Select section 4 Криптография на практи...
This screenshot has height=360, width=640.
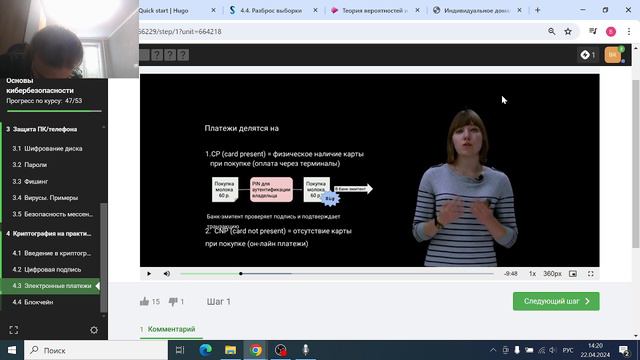(49, 233)
